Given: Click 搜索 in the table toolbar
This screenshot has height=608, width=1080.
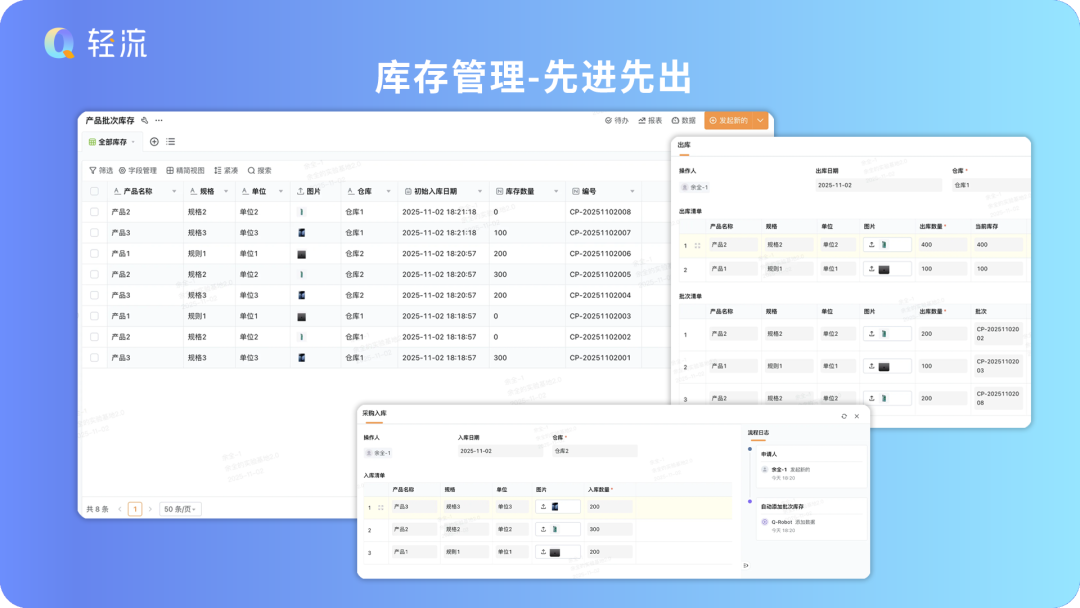Looking at the screenshot, I should [260, 171].
